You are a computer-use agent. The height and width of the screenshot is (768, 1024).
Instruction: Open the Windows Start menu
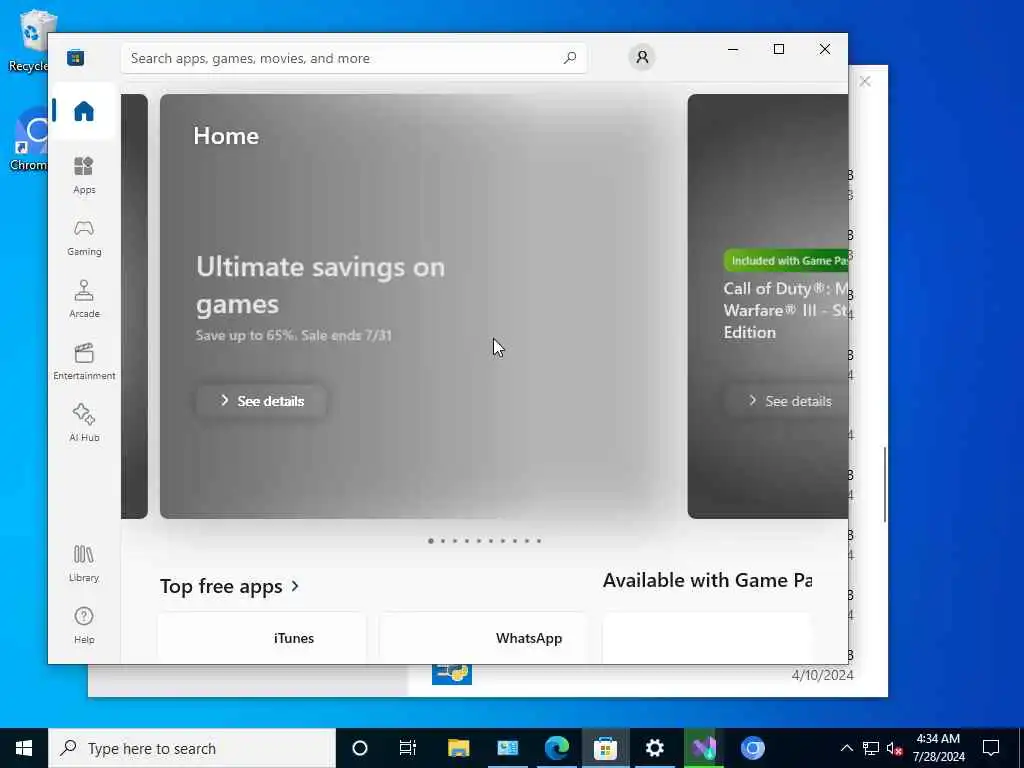pos(24,748)
